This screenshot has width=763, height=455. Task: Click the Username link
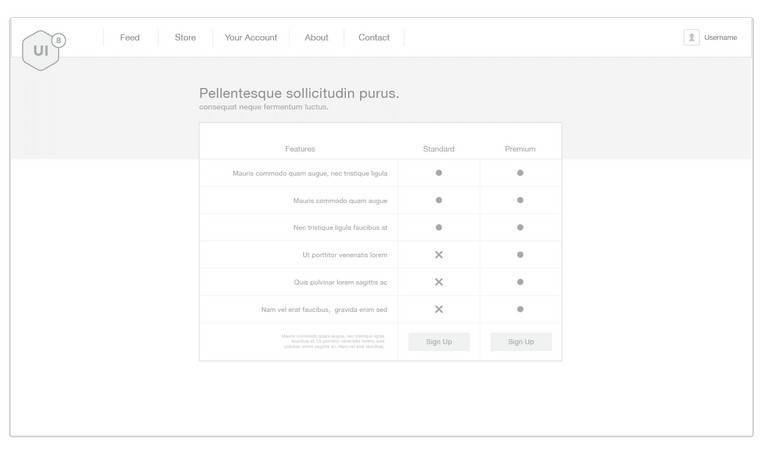pos(720,38)
